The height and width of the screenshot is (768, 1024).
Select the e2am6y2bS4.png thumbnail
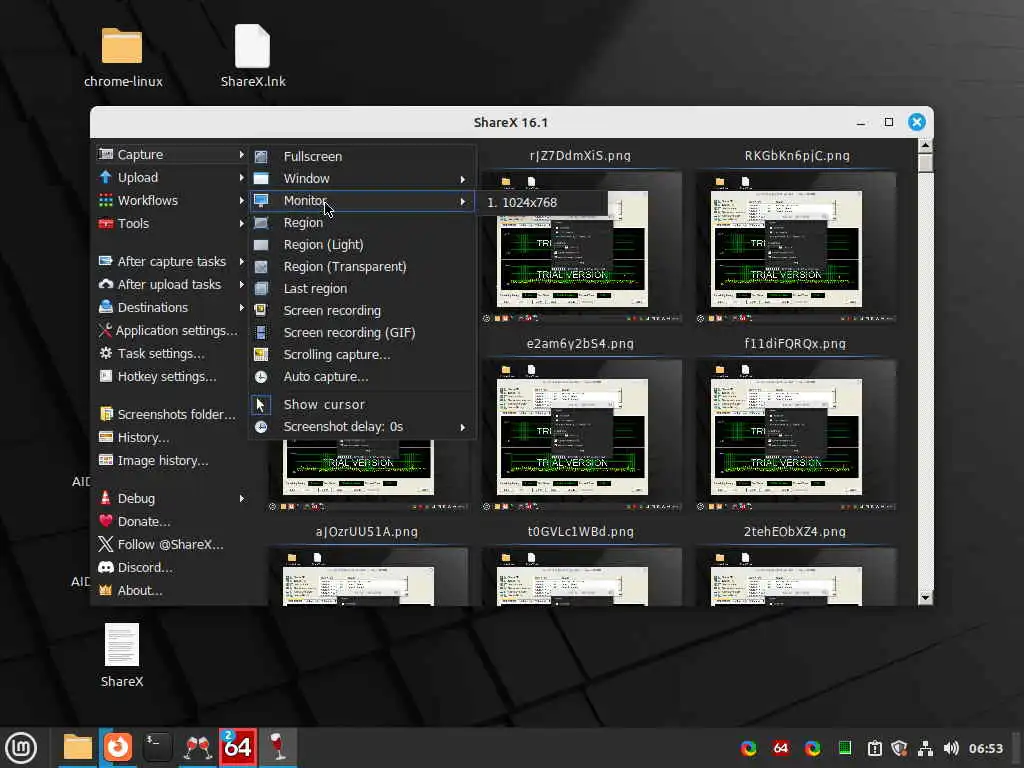tap(582, 436)
